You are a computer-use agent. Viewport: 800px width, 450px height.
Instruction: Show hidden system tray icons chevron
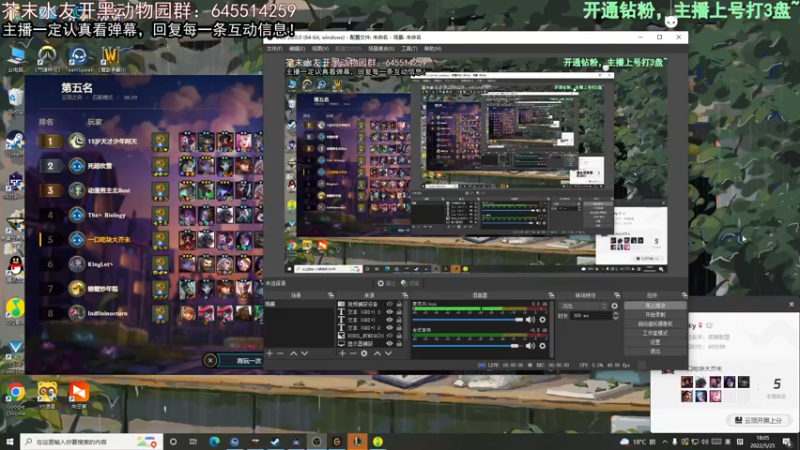pyautogui.click(x=665, y=441)
